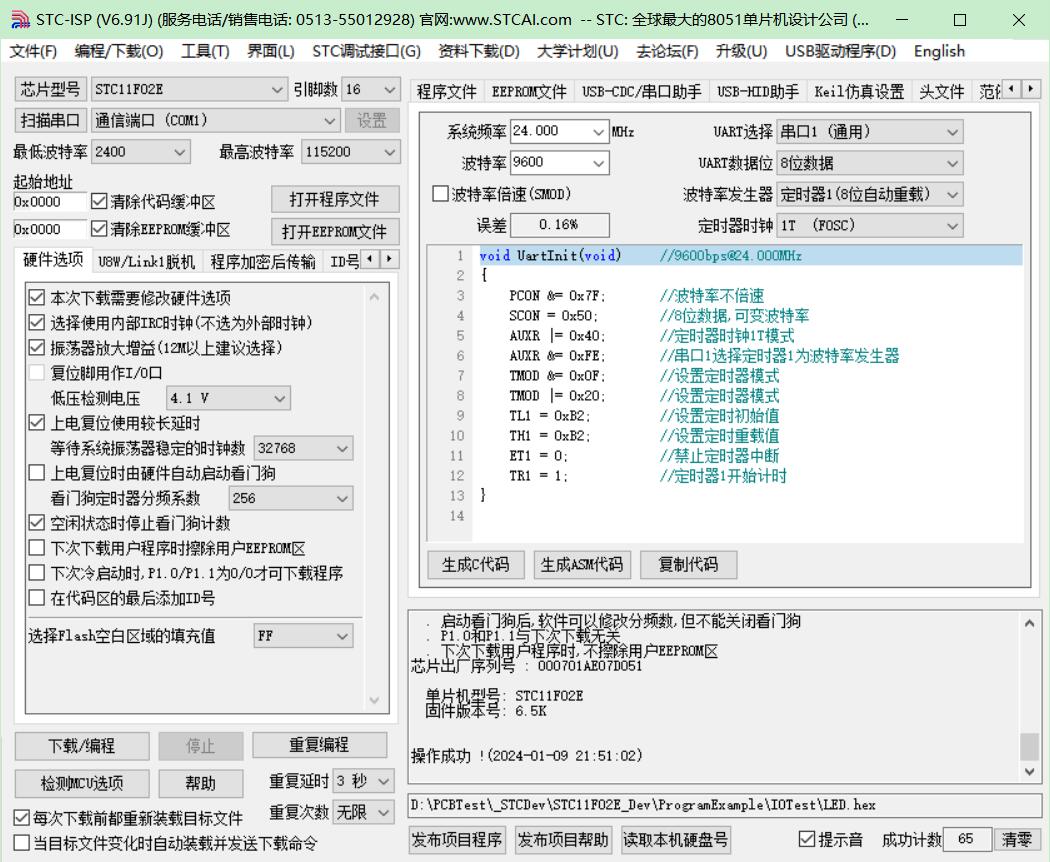This screenshot has height=862, width=1050.
Task: Click the right arrow of the 硬件选项 tab strip
Action: pos(389,259)
